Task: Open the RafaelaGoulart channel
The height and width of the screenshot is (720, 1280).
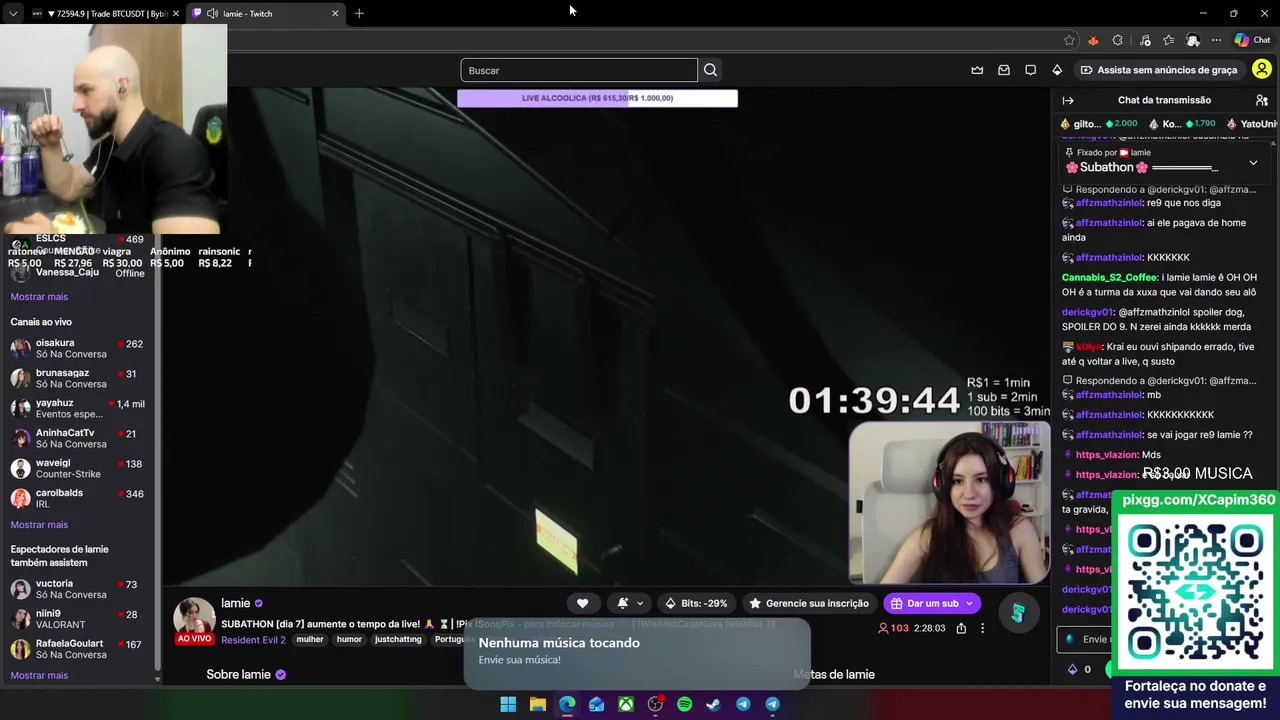Action: [x=78, y=649]
